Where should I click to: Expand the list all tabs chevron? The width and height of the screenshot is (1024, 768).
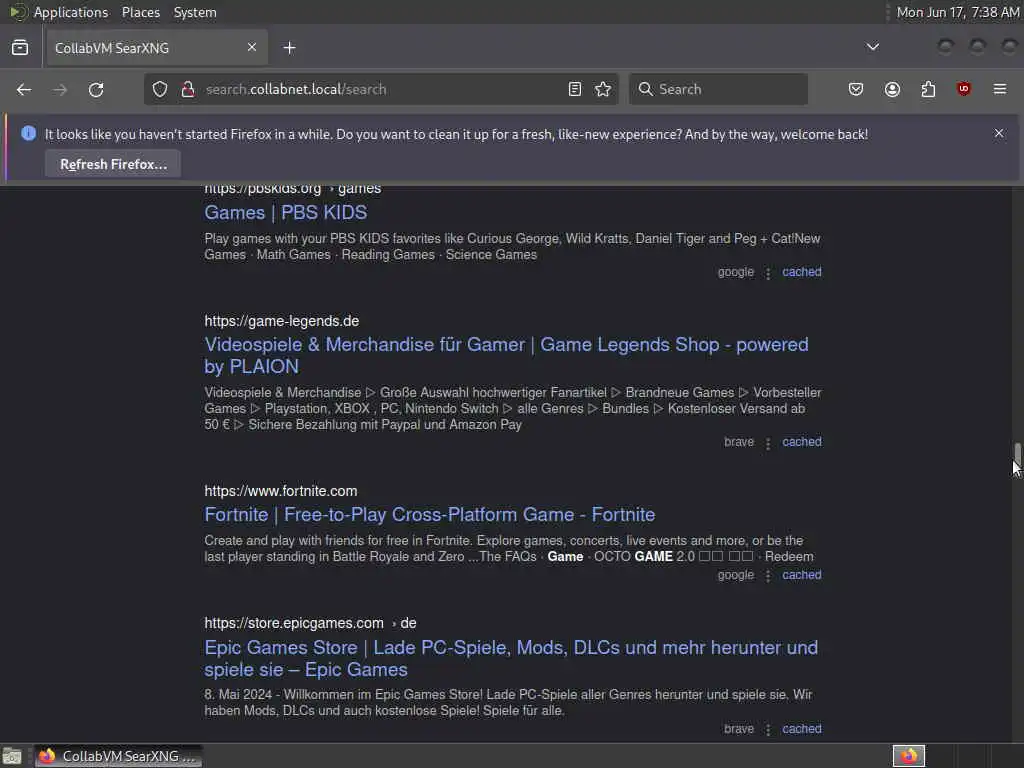[872, 47]
